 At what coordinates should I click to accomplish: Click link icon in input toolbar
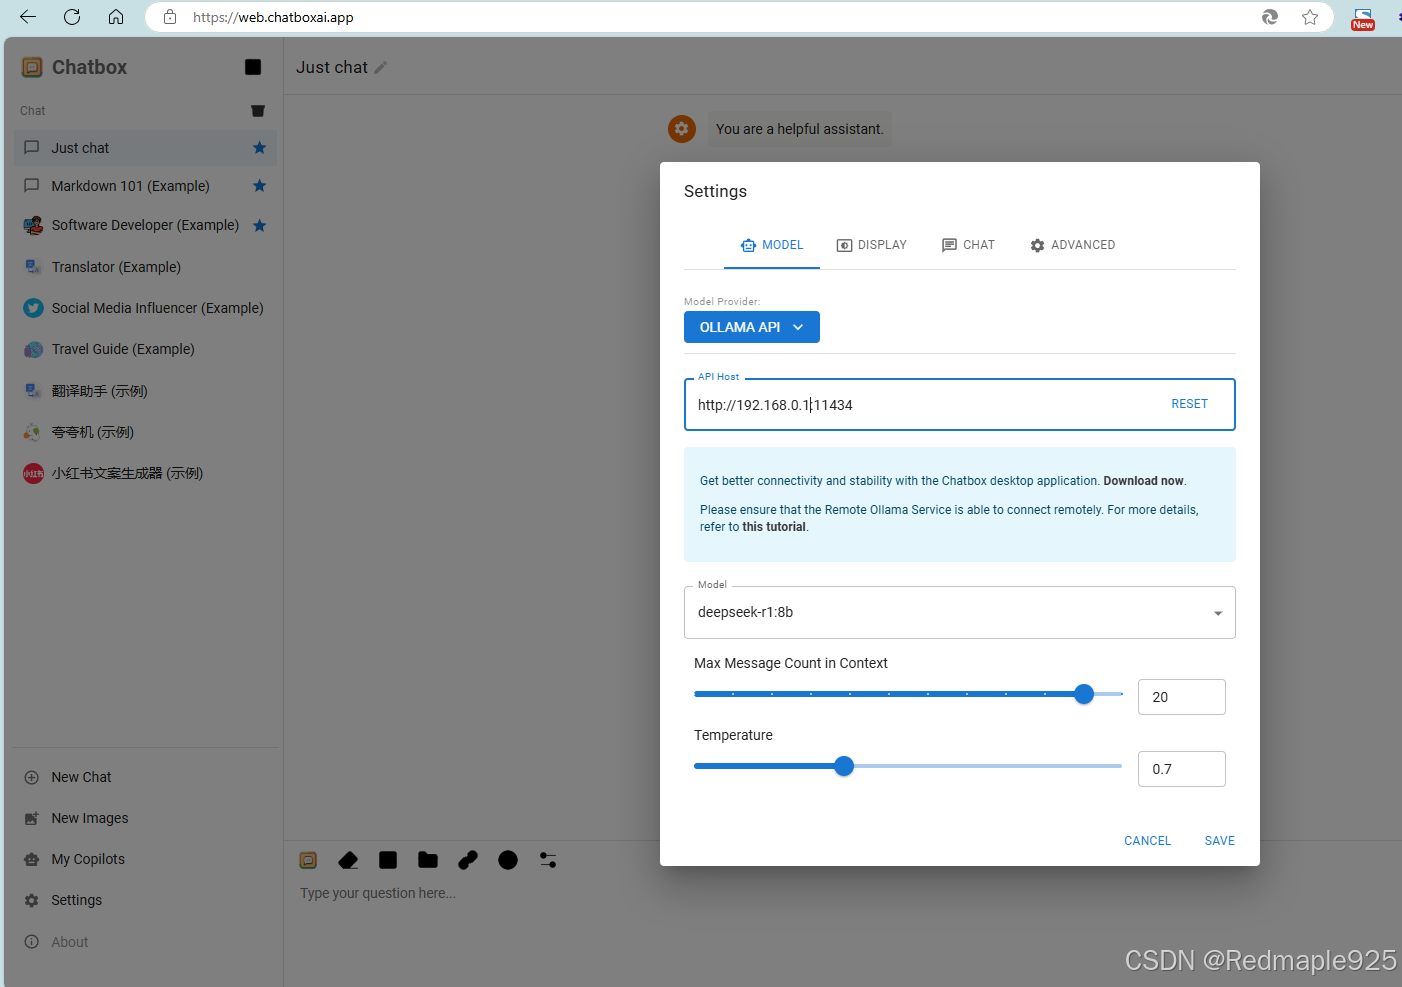coord(468,860)
